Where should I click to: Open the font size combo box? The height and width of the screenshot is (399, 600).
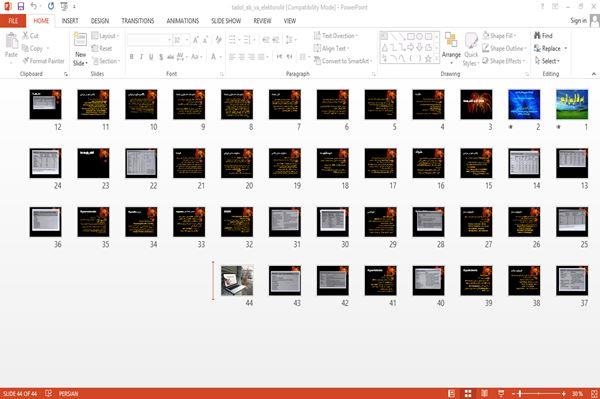pos(181,40)
